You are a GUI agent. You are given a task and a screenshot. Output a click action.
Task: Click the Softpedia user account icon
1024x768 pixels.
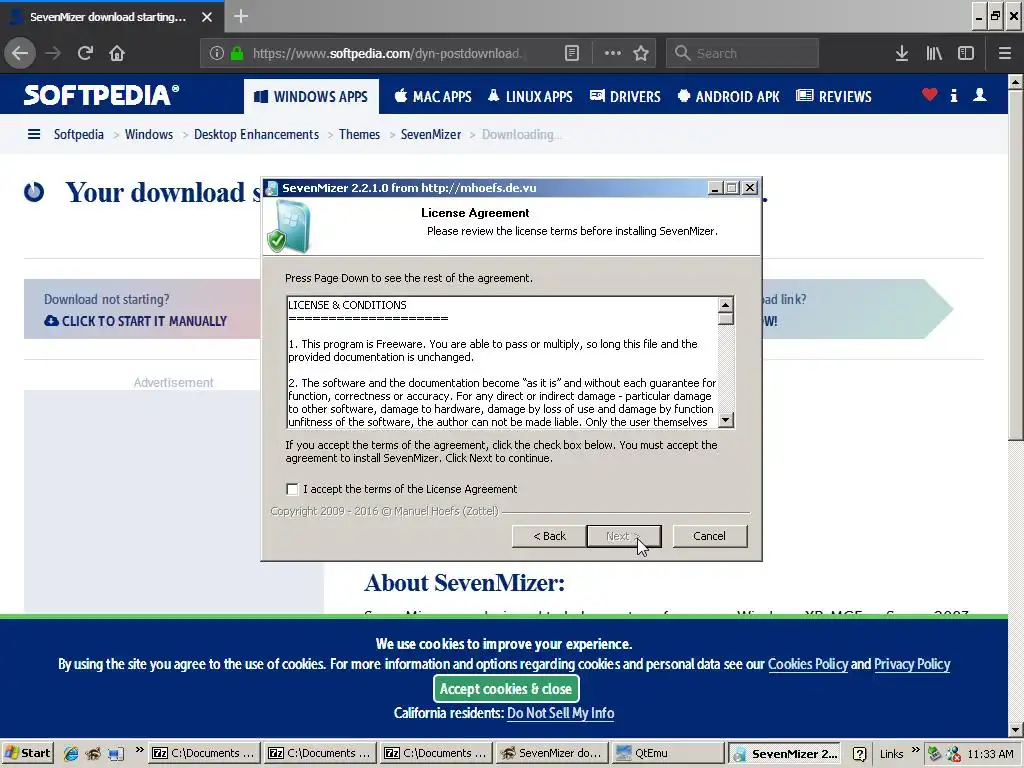coord(980,95)
